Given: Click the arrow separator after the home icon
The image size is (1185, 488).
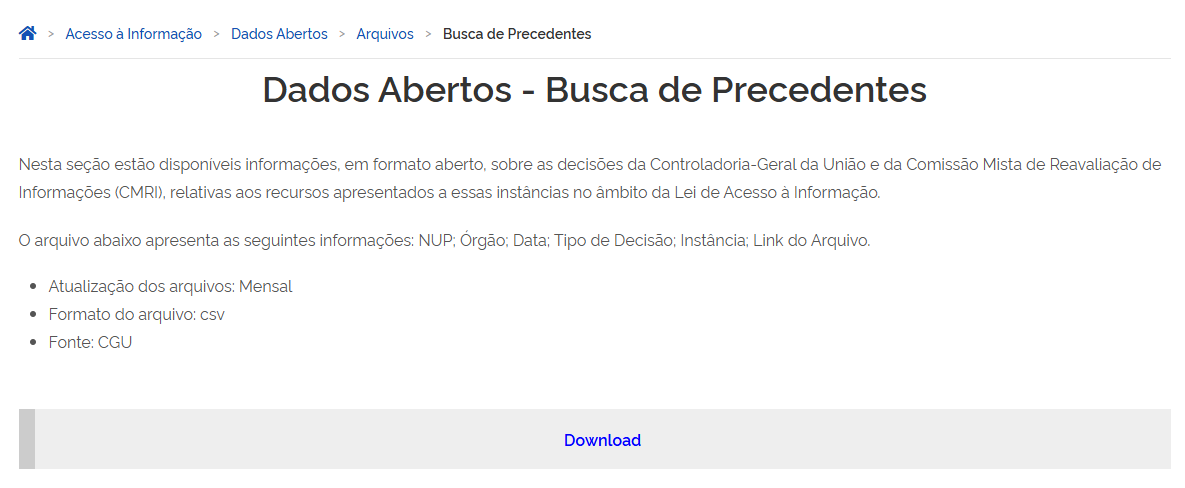Looking at the screenshot, I should [x=51, y=34].
